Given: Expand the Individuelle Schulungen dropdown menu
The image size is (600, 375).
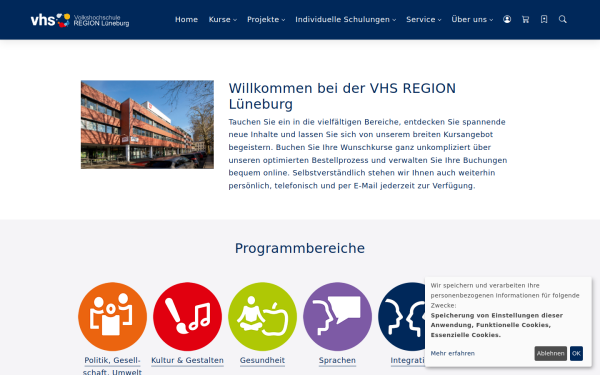Looking at the screenshot, I should [x=346, y=20].
